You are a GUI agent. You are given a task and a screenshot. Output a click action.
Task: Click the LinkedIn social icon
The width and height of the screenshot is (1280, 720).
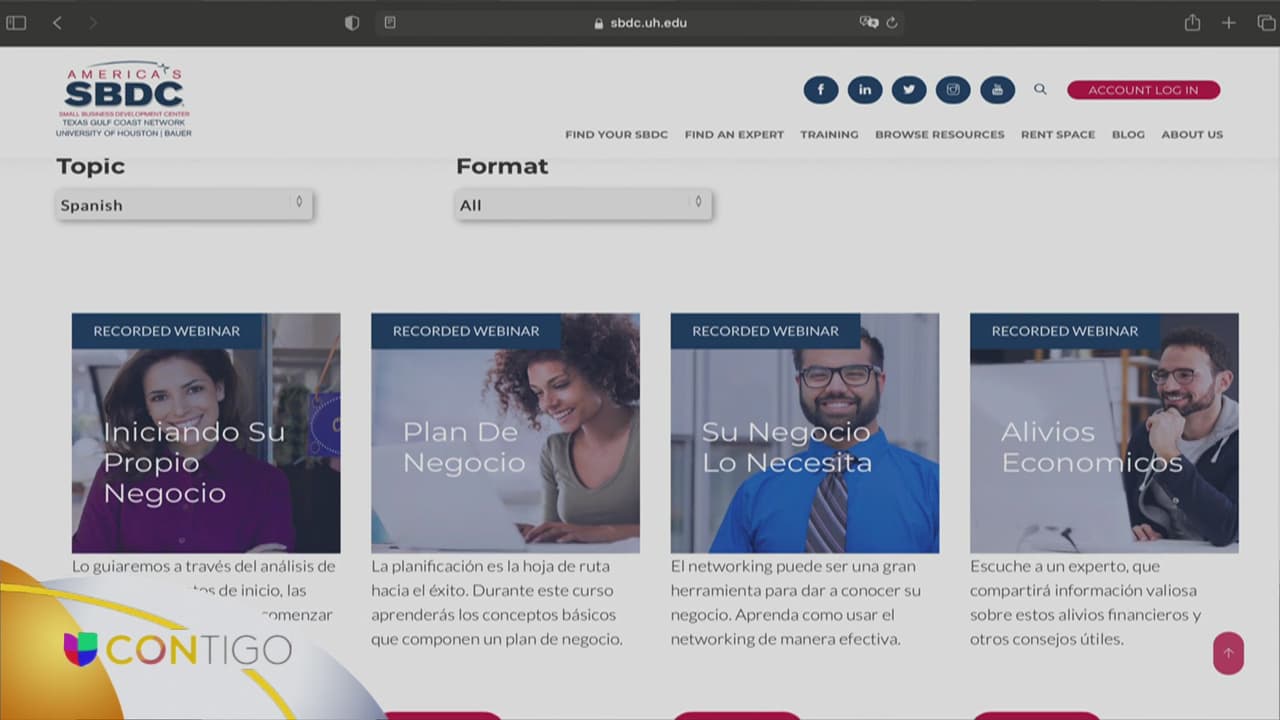coord(865,90)
